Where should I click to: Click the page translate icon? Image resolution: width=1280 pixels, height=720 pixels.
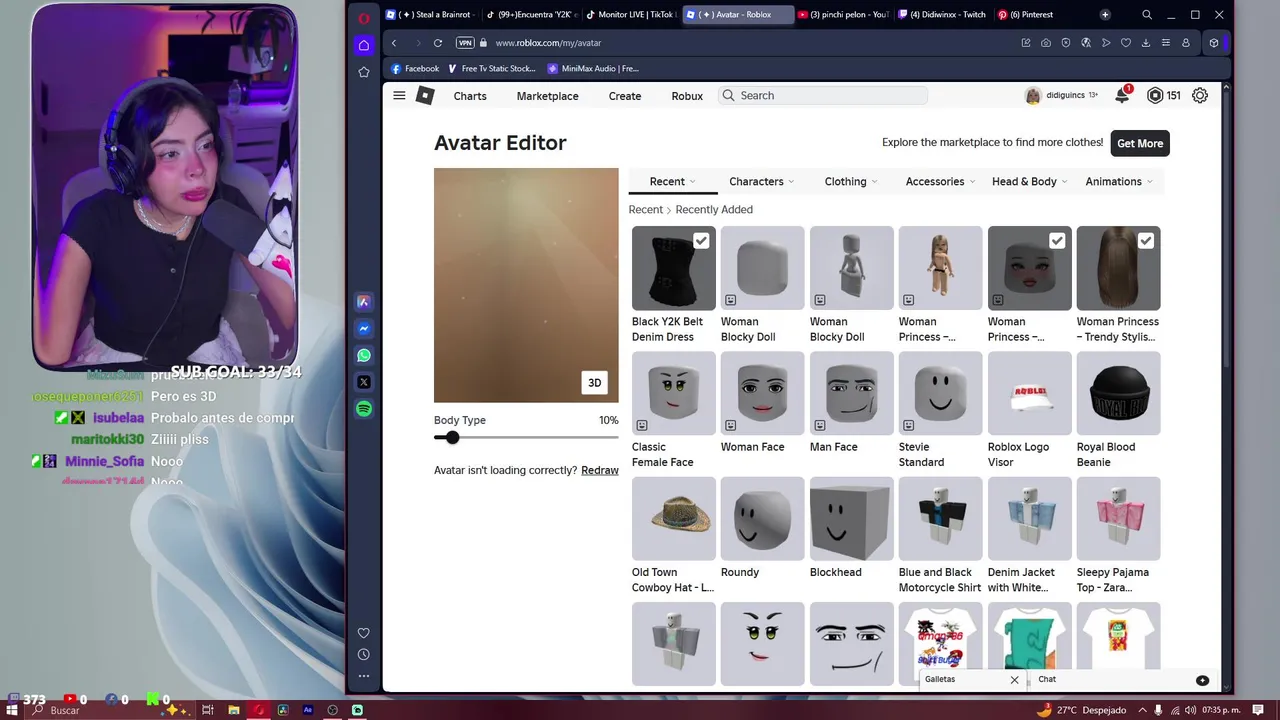[1086, 43]
